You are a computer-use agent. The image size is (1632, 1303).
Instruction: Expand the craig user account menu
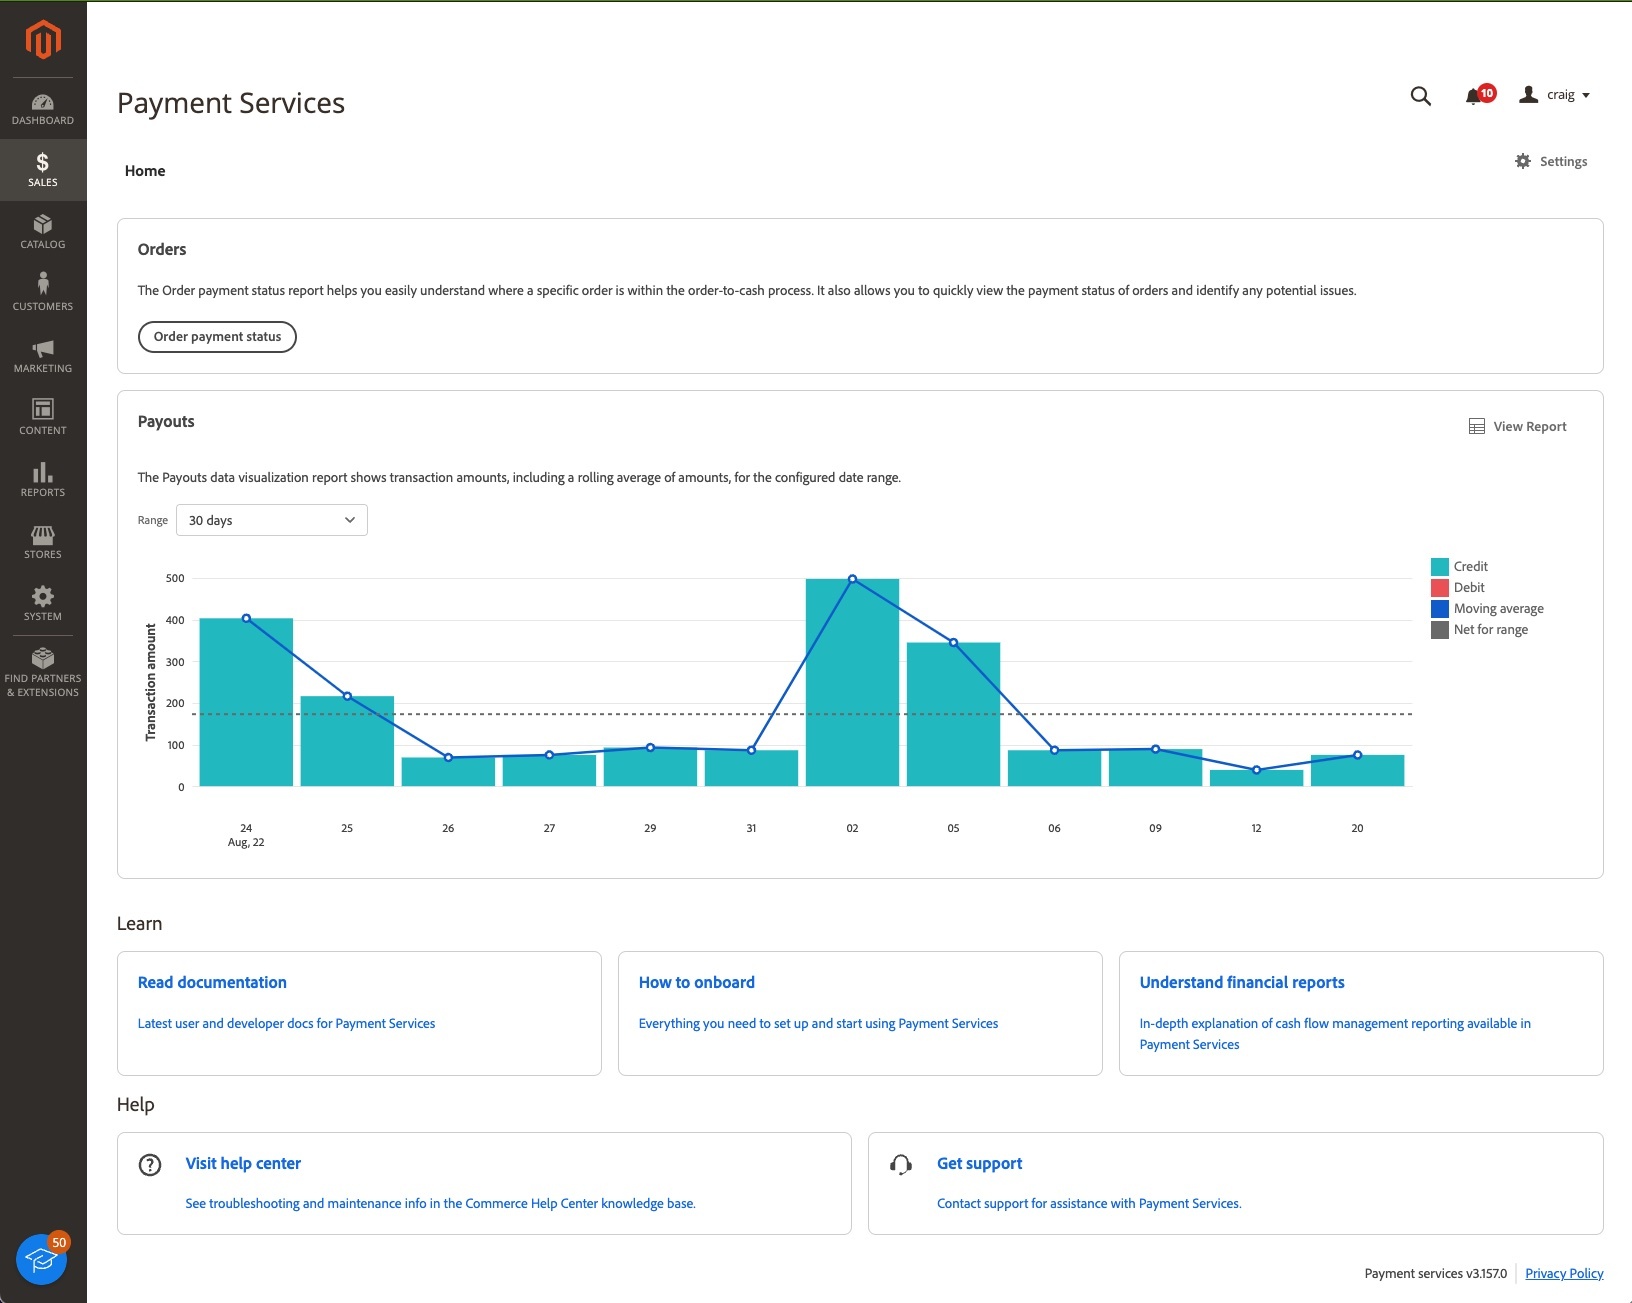(1556, 95)
